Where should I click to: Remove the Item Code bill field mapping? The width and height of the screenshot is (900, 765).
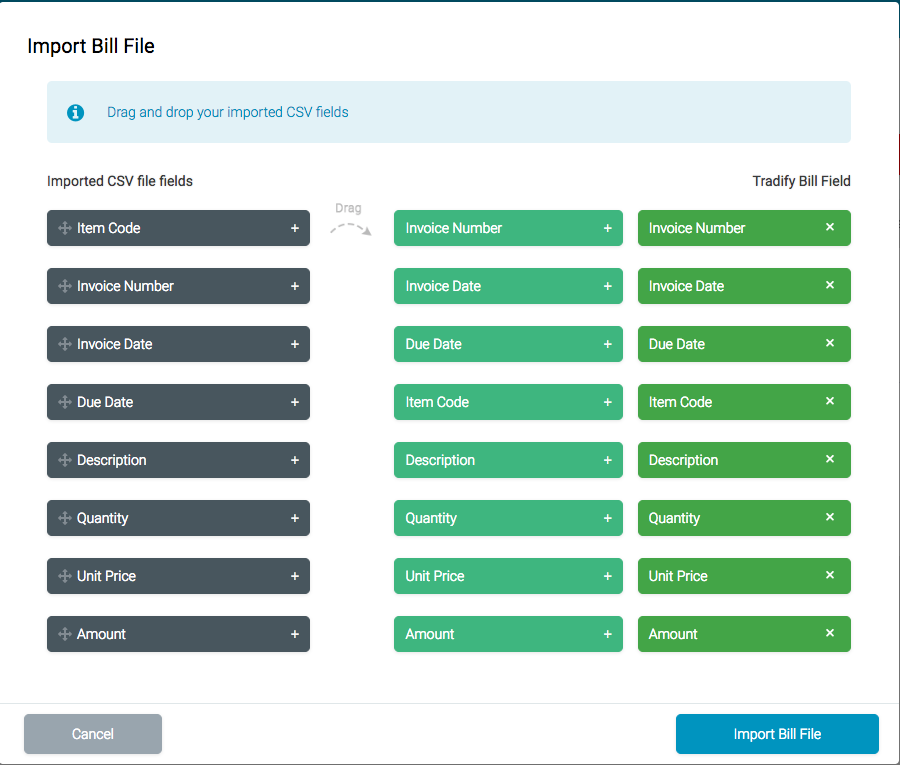(x=829, y=402)
